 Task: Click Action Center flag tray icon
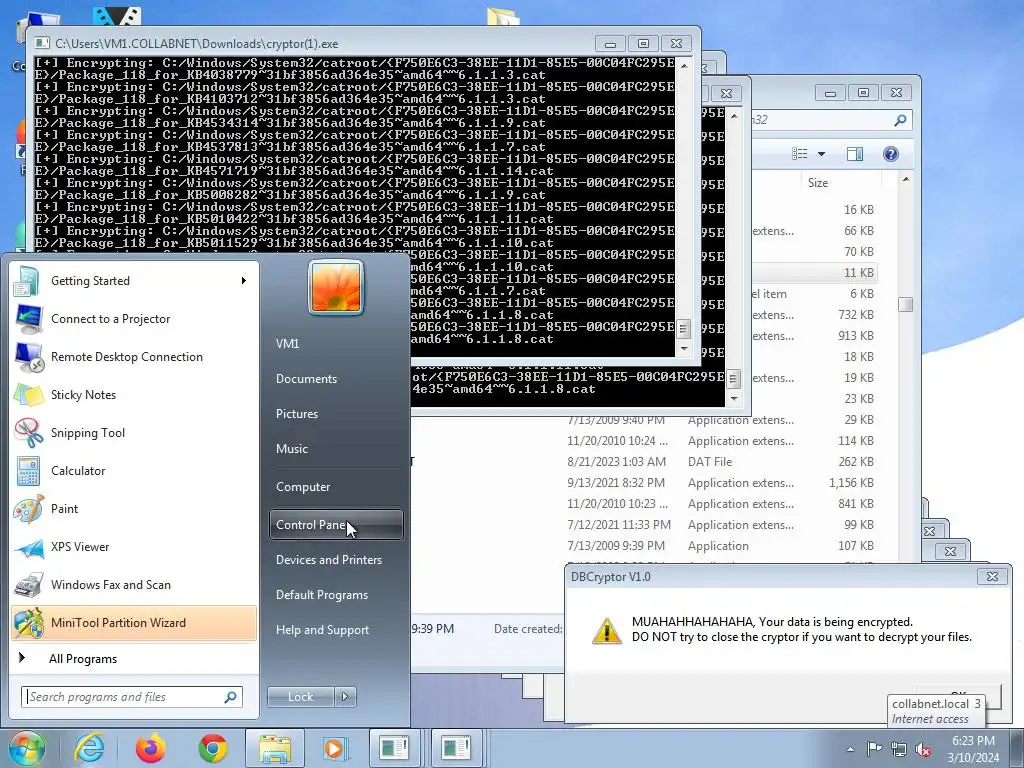[874, 749]
